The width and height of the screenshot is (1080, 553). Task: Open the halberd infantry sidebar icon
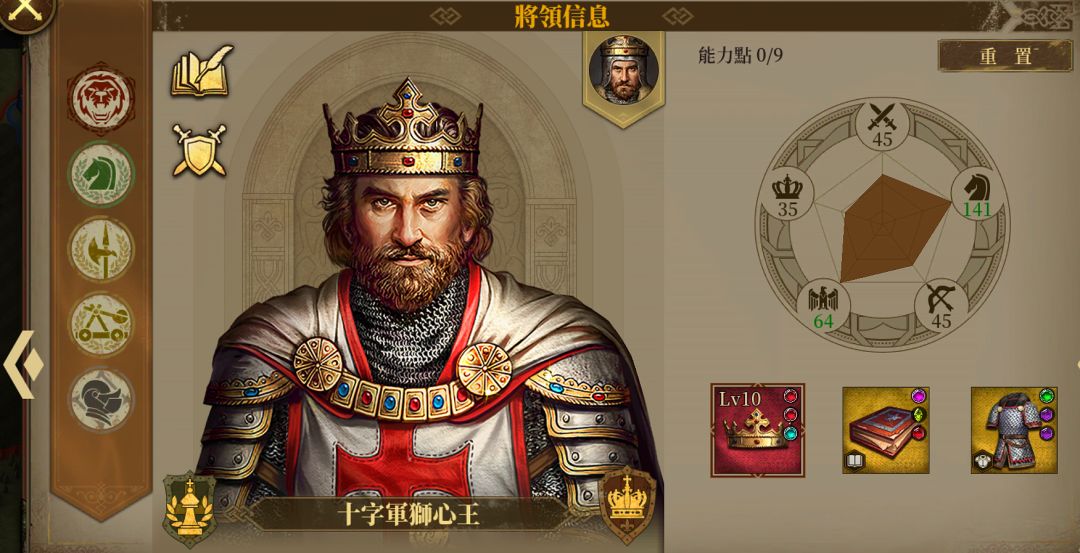(x=101, y=249)
